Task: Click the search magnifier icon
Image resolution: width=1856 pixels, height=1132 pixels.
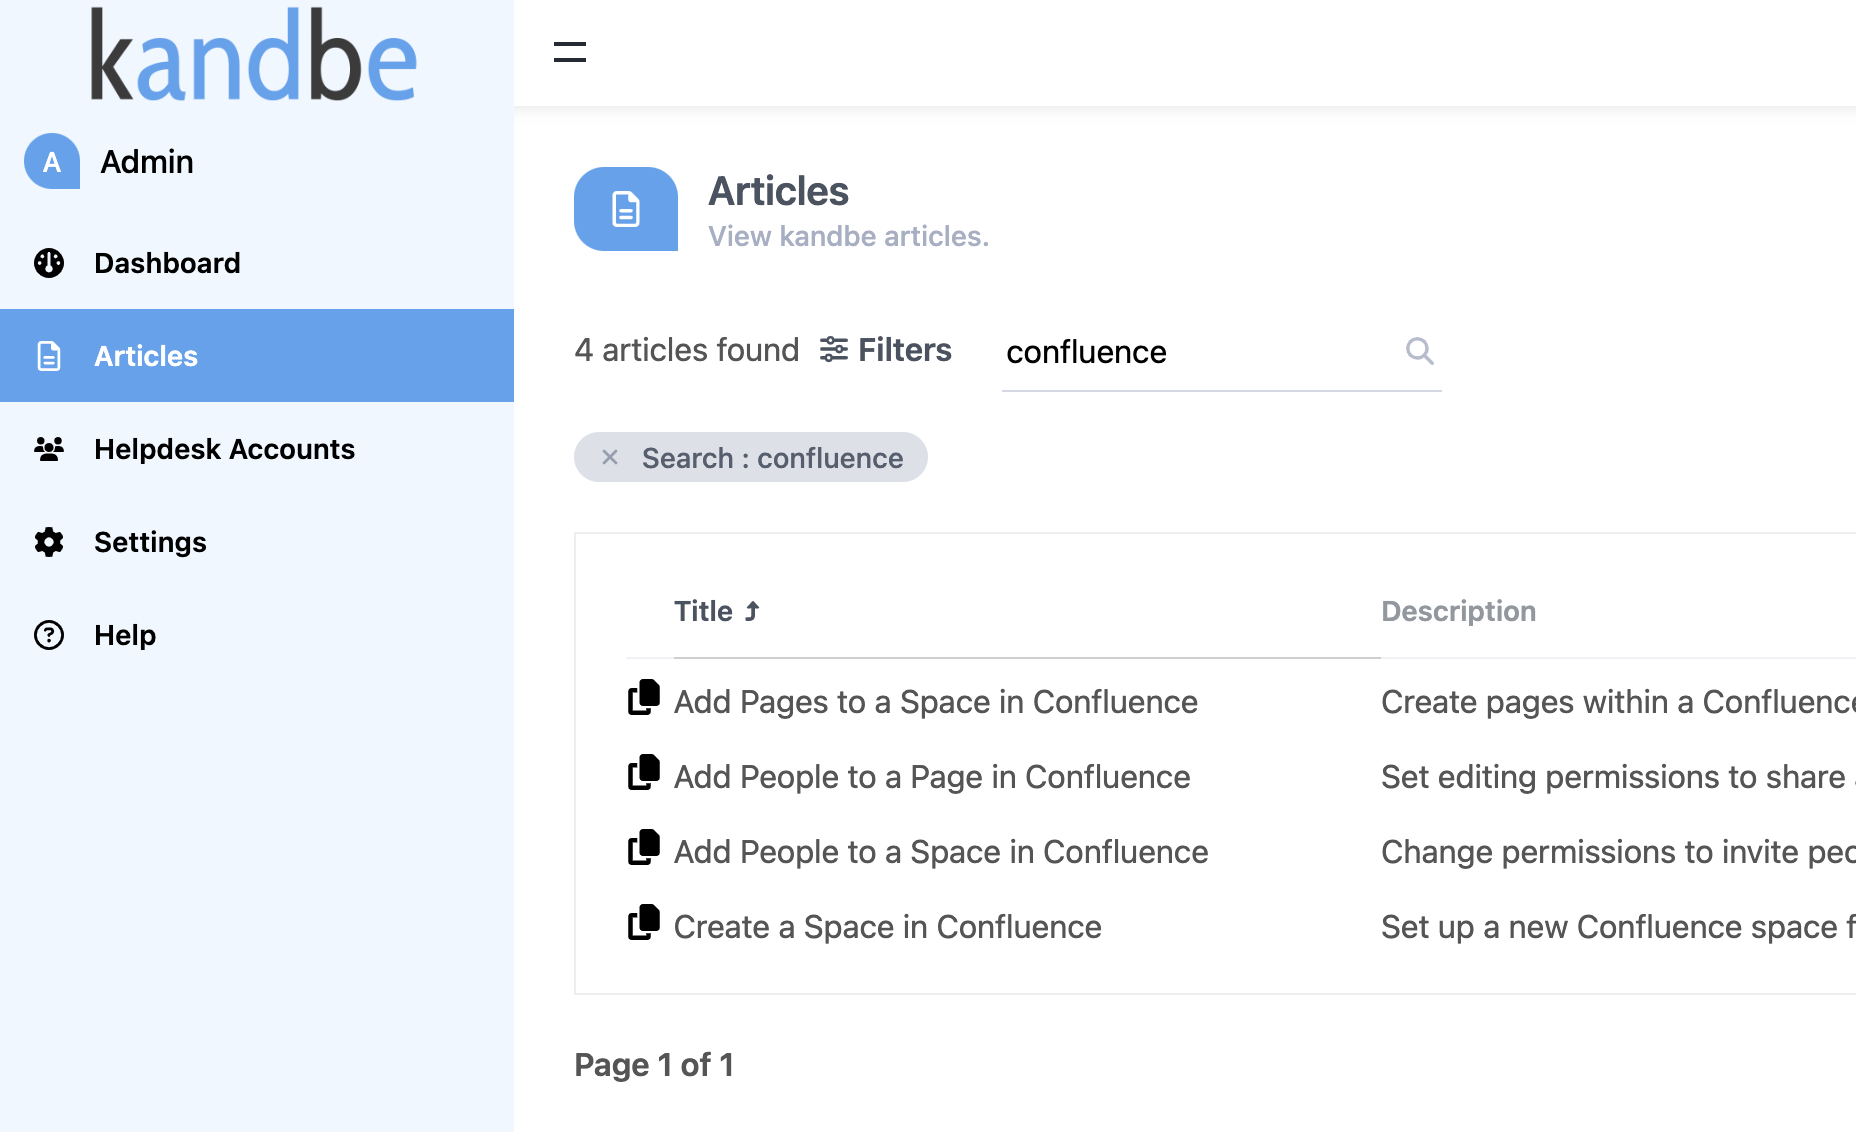Action: point(1419,351)
